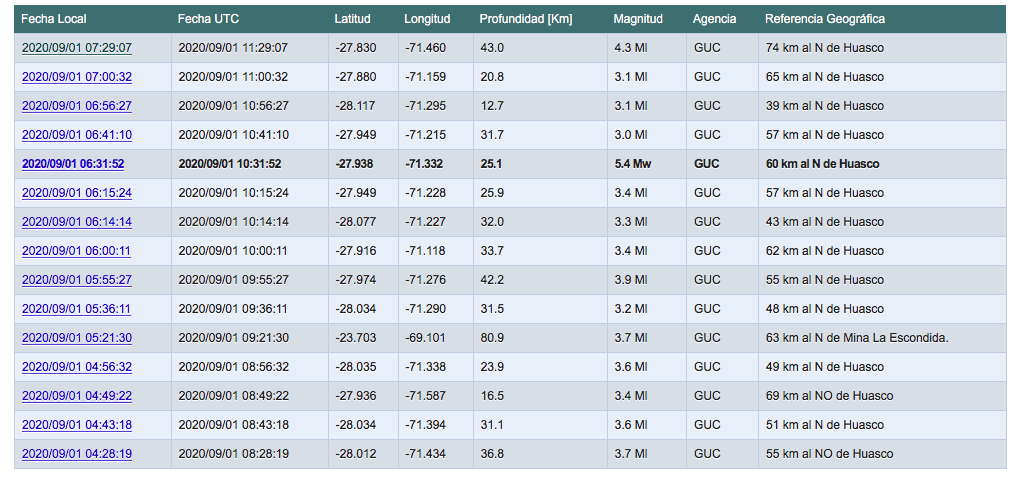
Task: Open the 2020/09/01 05:36:11 event link
Action: click(77, 309)
